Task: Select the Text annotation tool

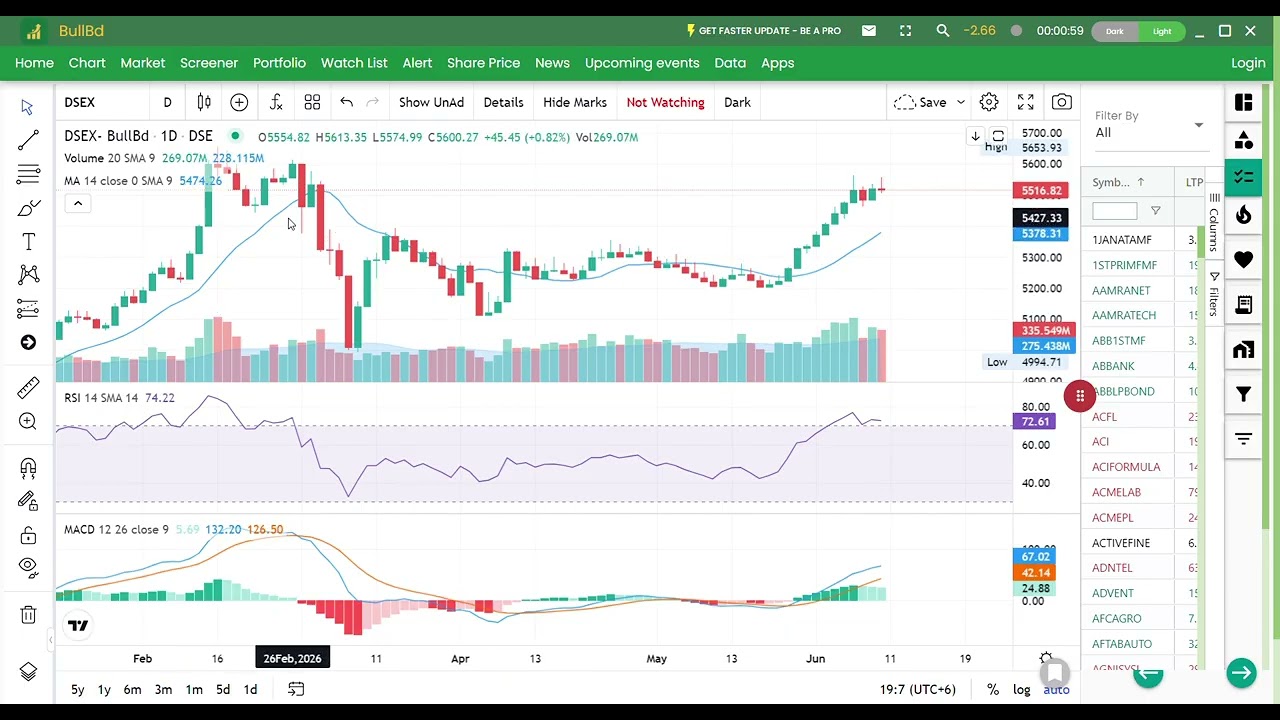Action: coord(28,241)
